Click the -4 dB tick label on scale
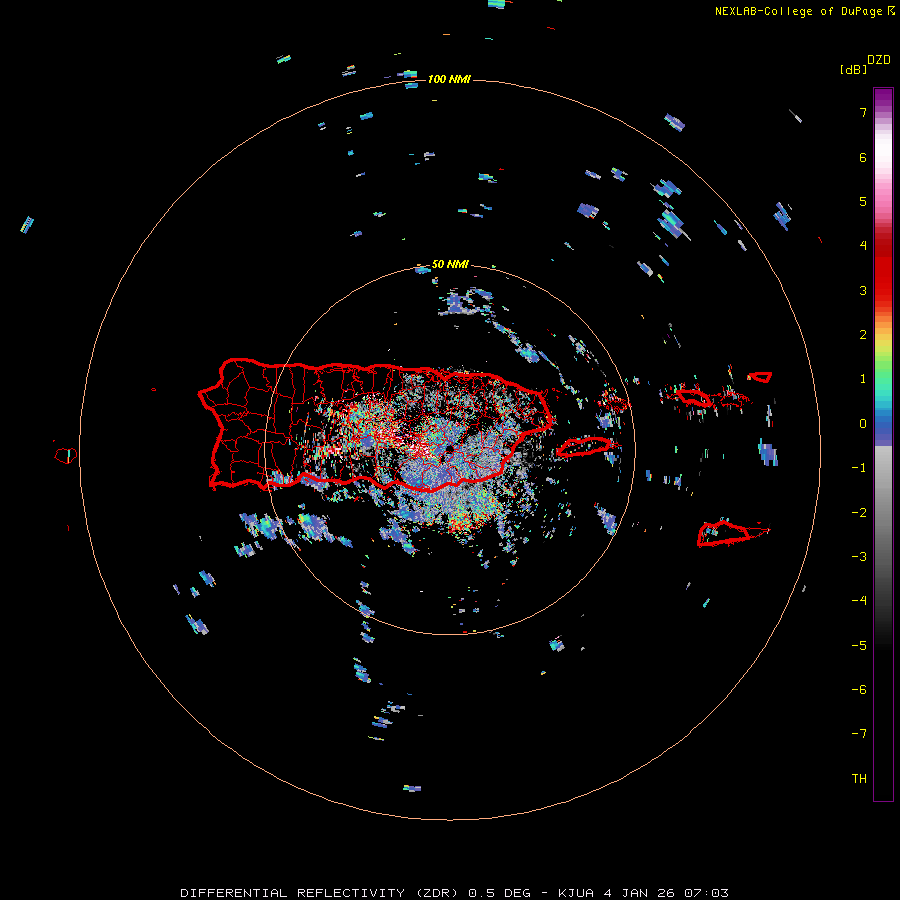The image size is (900, 900). tap(859, 601)
